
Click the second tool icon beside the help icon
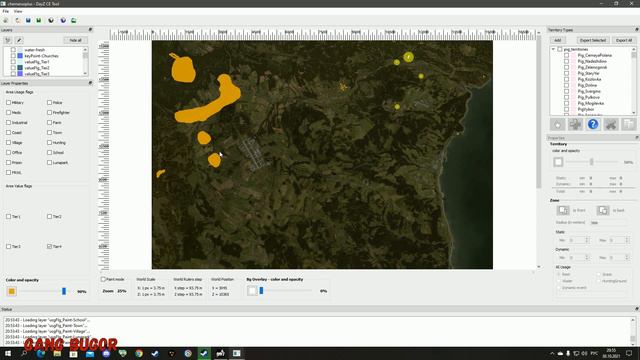point(575,124)
